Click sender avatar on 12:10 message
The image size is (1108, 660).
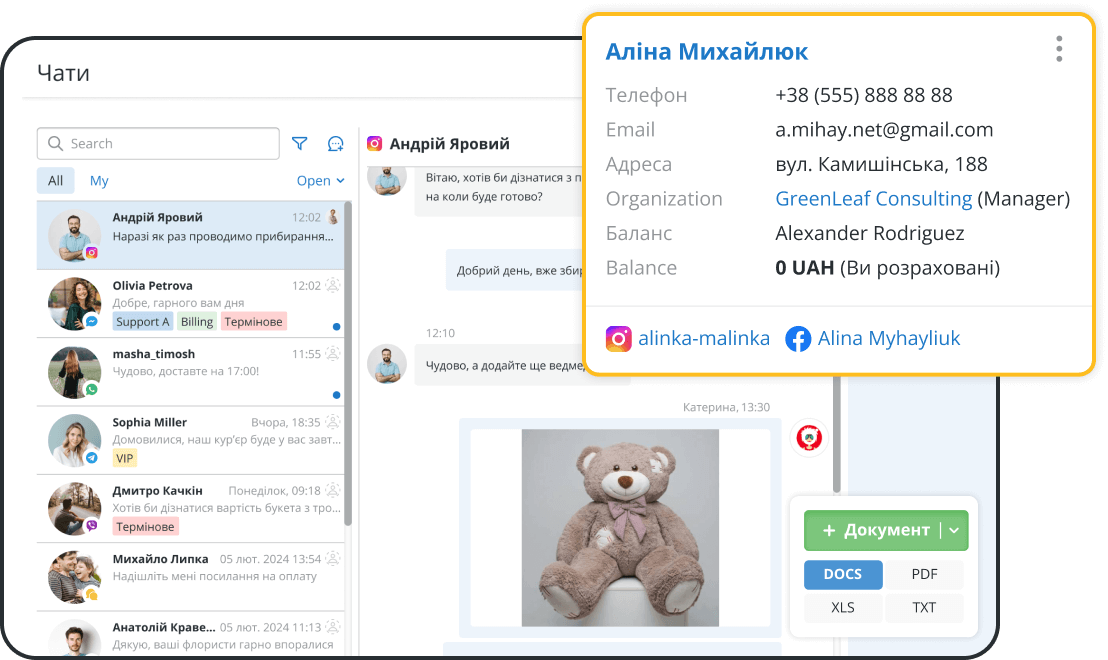pos(387,364)
